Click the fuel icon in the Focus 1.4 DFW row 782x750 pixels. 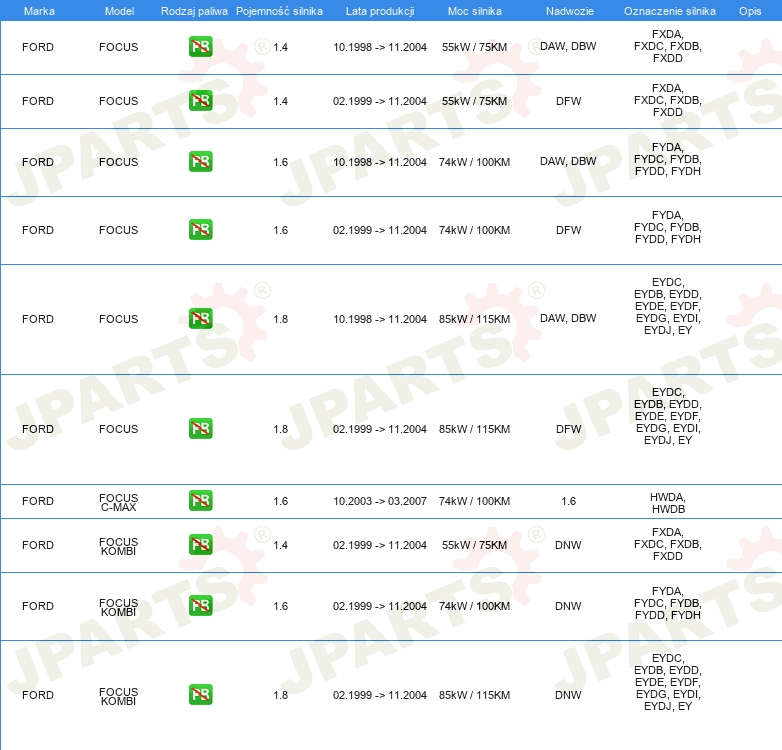200,100
